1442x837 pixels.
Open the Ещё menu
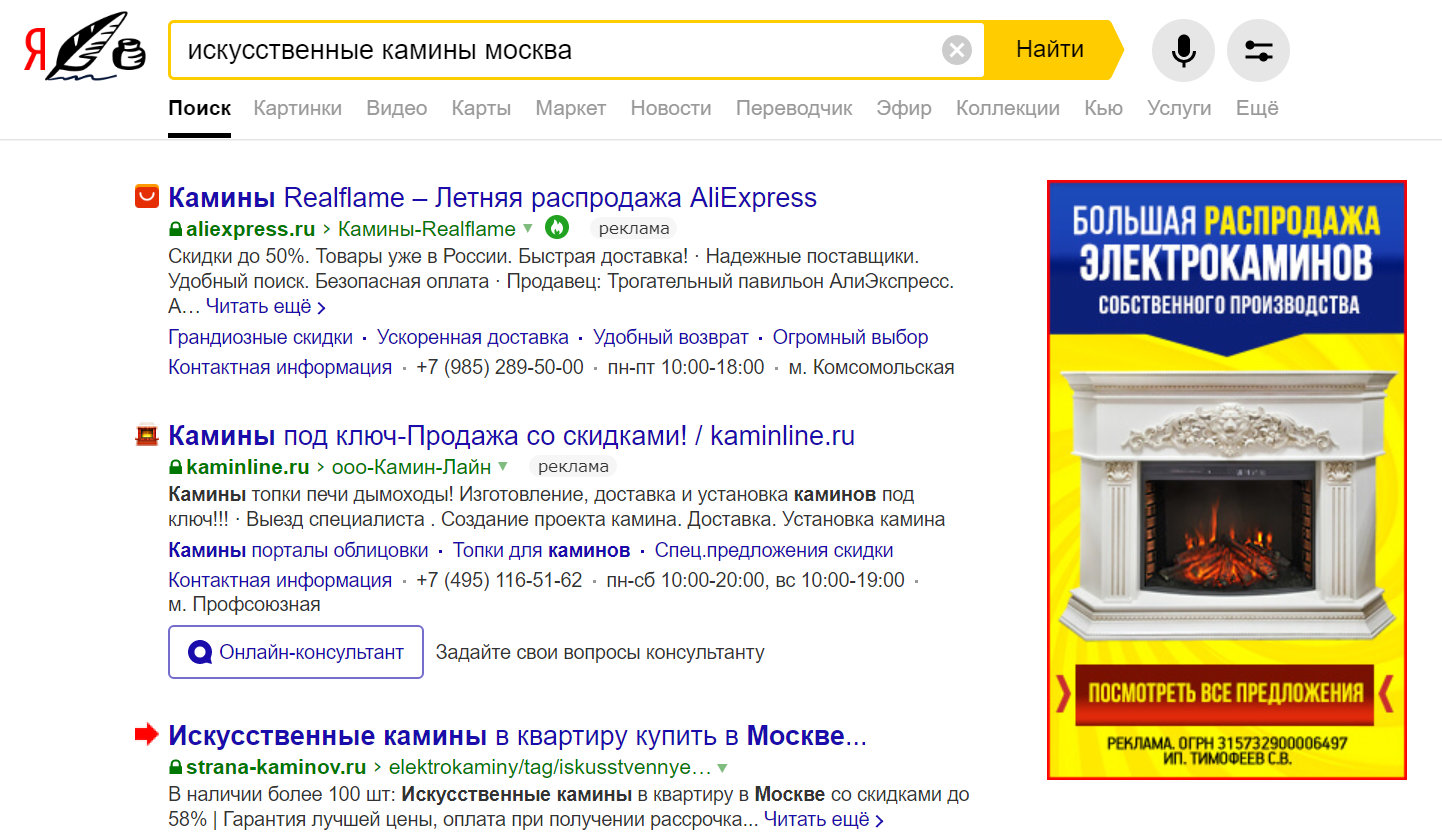click(x=1257, y=108)
